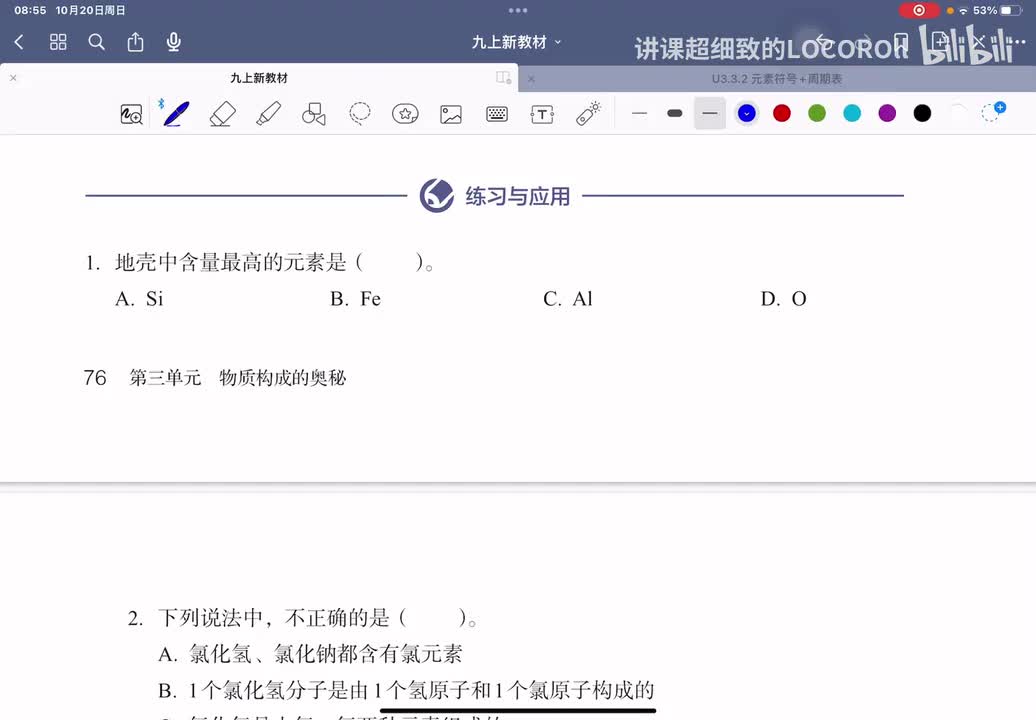Select the highlighter tool
The image size is (1036, 720).
point(268,114)
